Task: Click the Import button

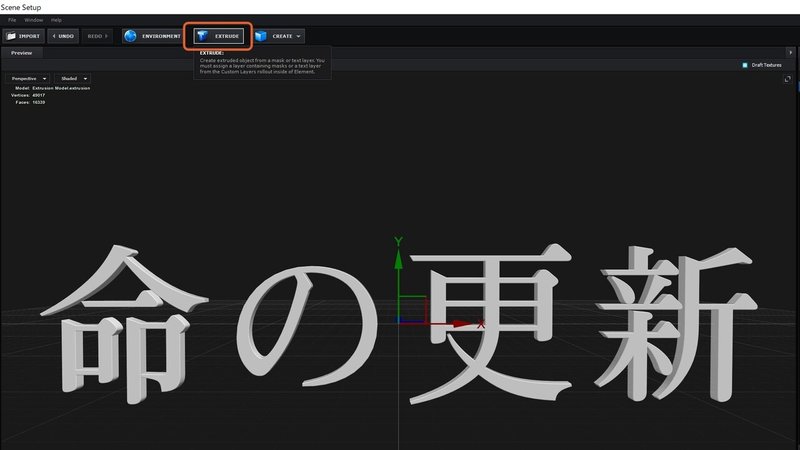Action: (23, 36)
